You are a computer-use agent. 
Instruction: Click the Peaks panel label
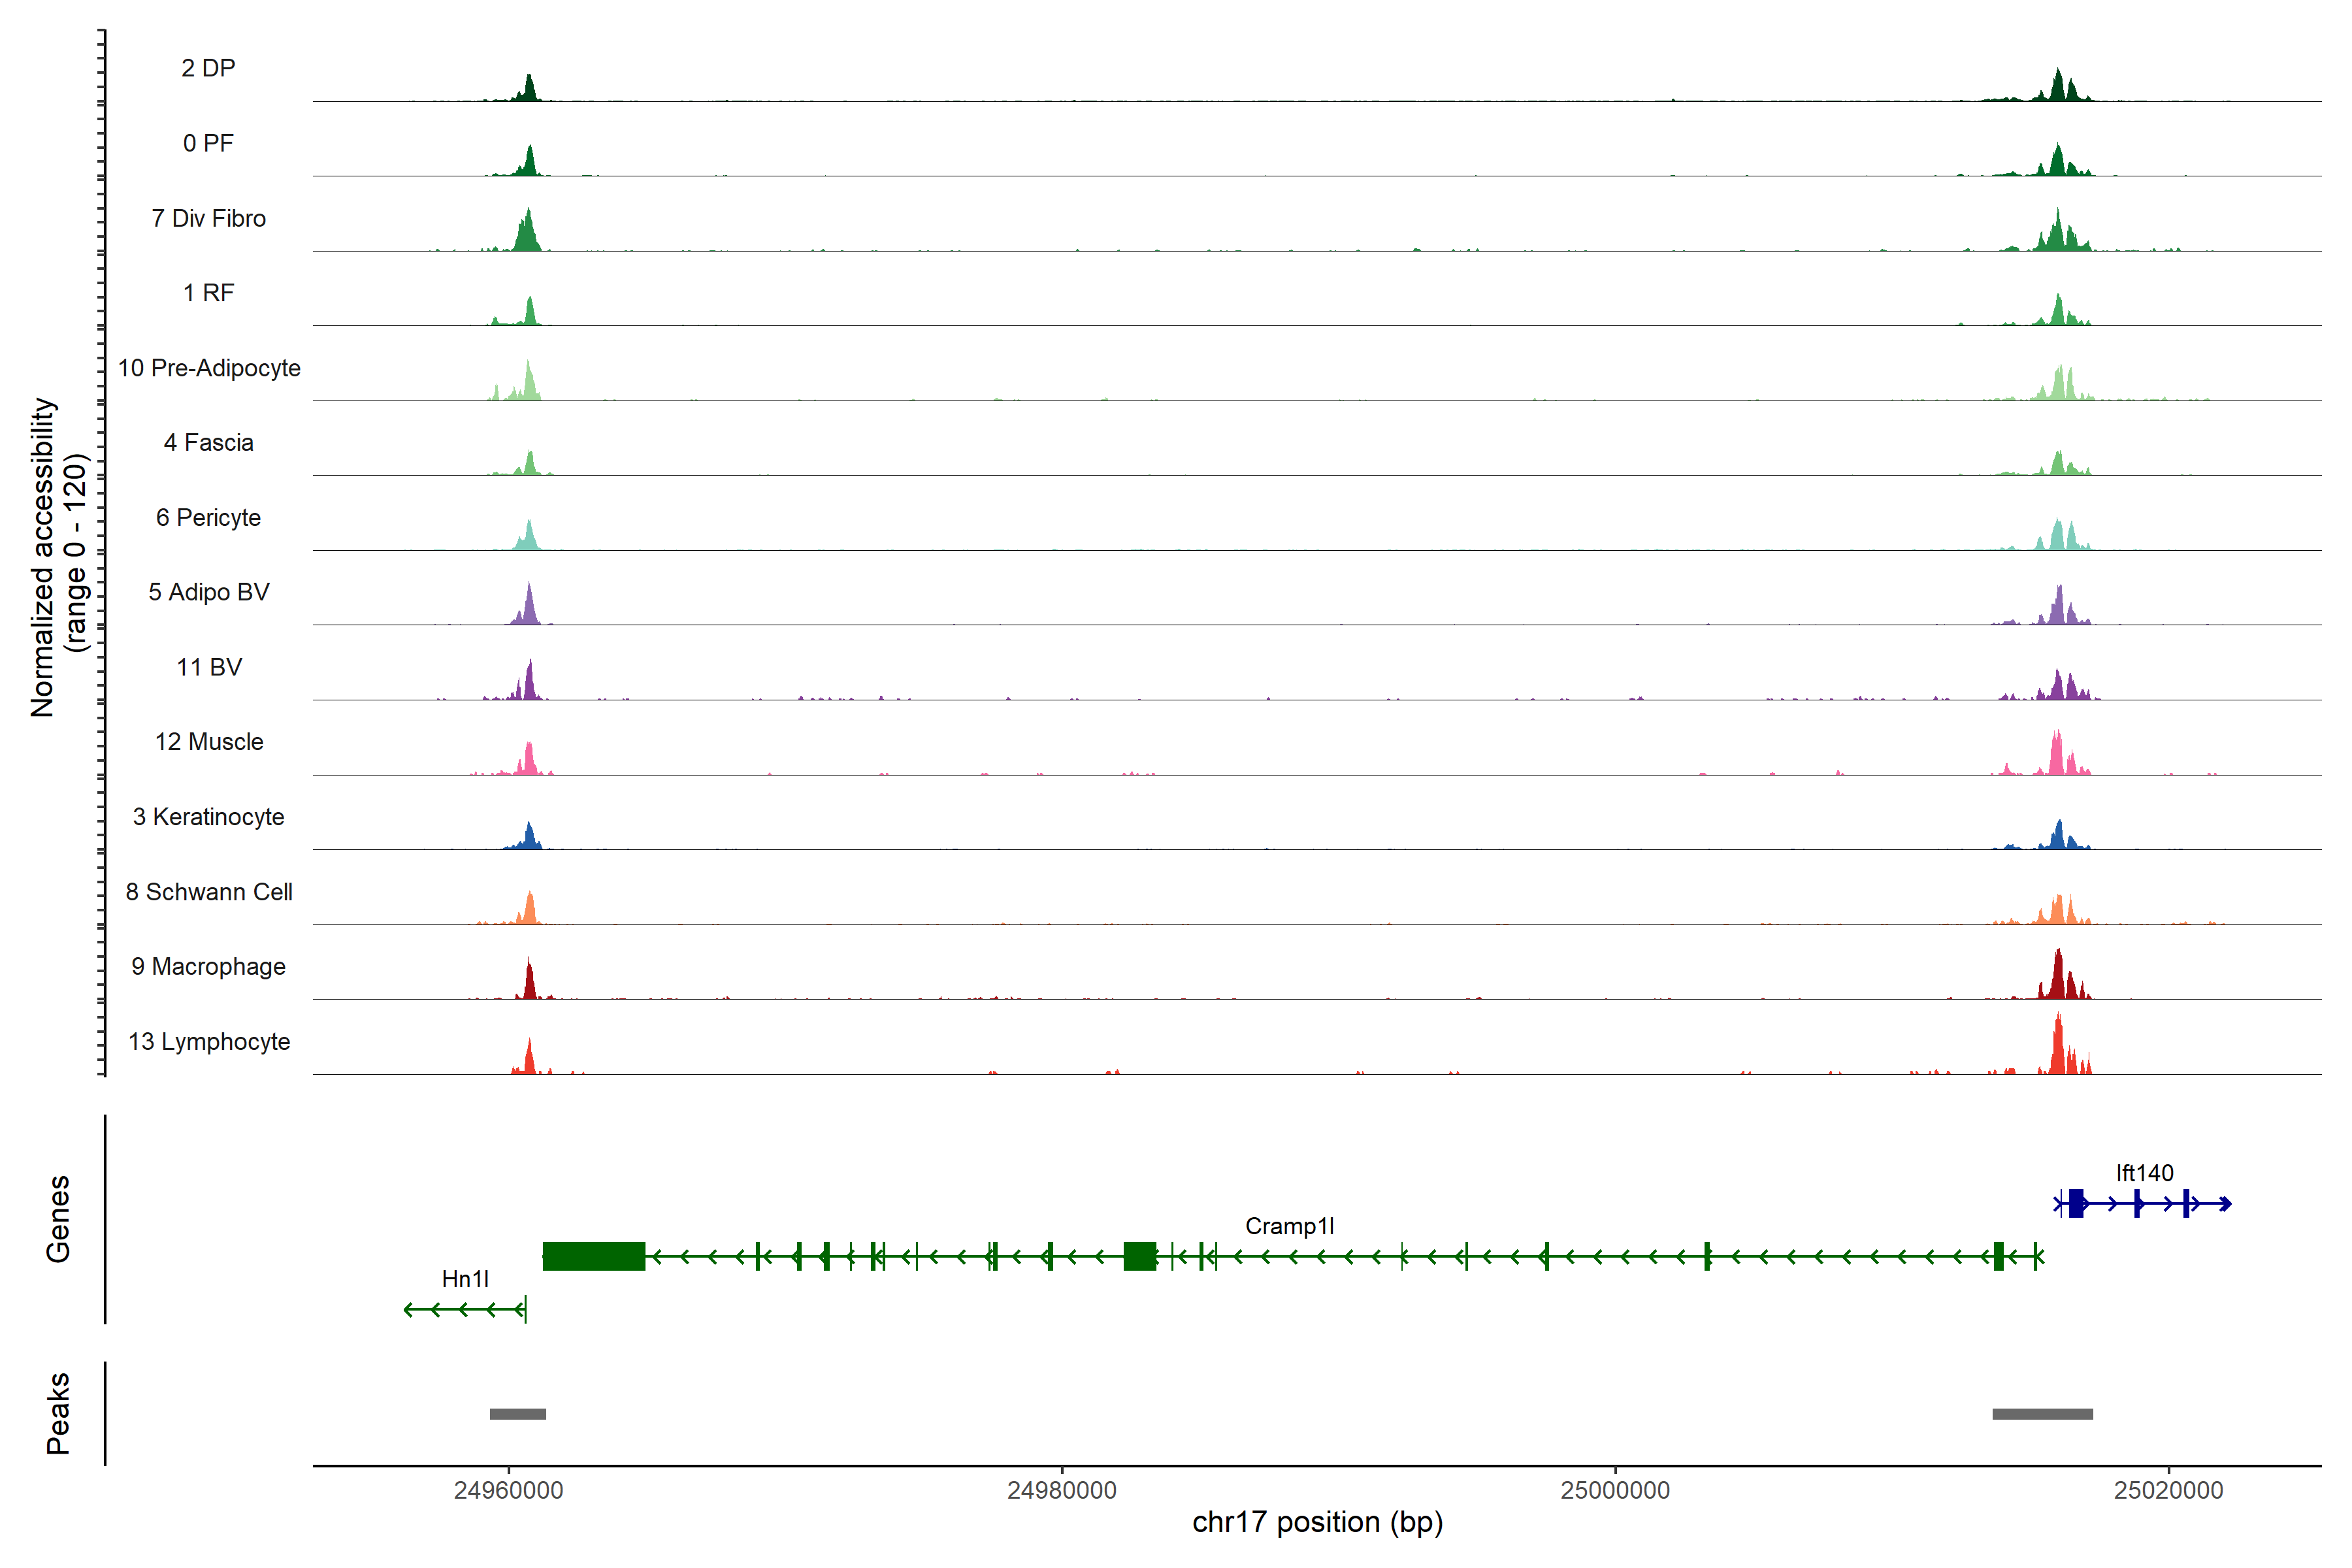58,1413
